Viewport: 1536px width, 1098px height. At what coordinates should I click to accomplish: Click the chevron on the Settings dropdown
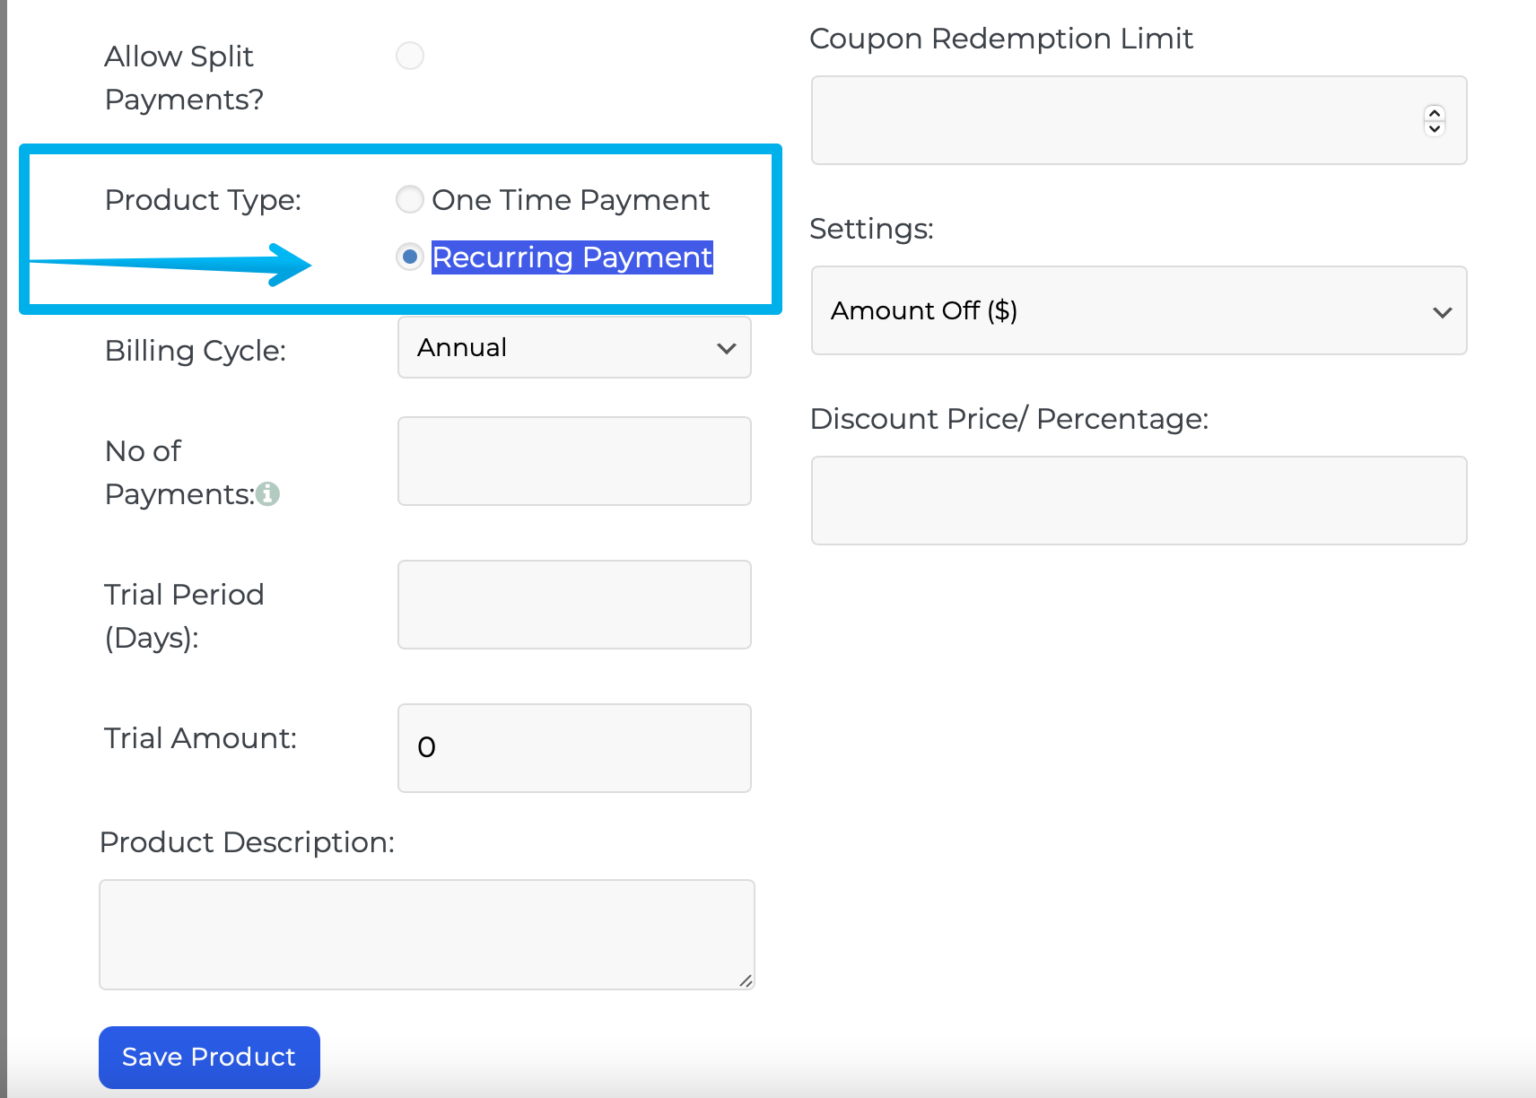pos(1442,311)
